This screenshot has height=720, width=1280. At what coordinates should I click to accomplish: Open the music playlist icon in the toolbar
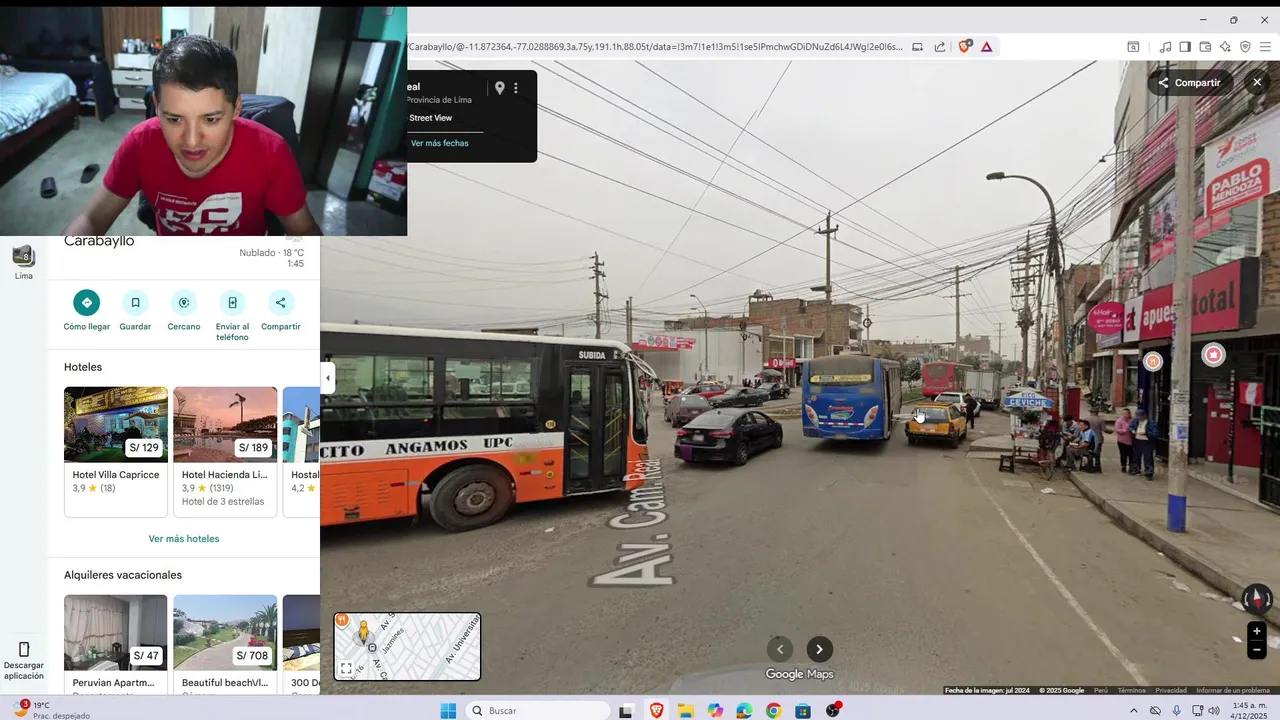point(1165,46)
